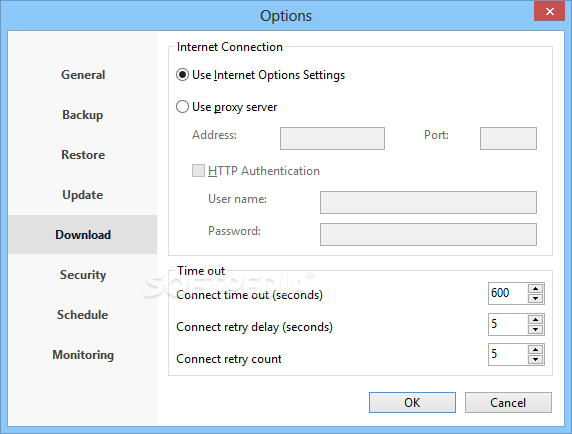This screenshot has height=434, width=572.
Task: Select Use proxy server radio button
Action: point(182,107)
